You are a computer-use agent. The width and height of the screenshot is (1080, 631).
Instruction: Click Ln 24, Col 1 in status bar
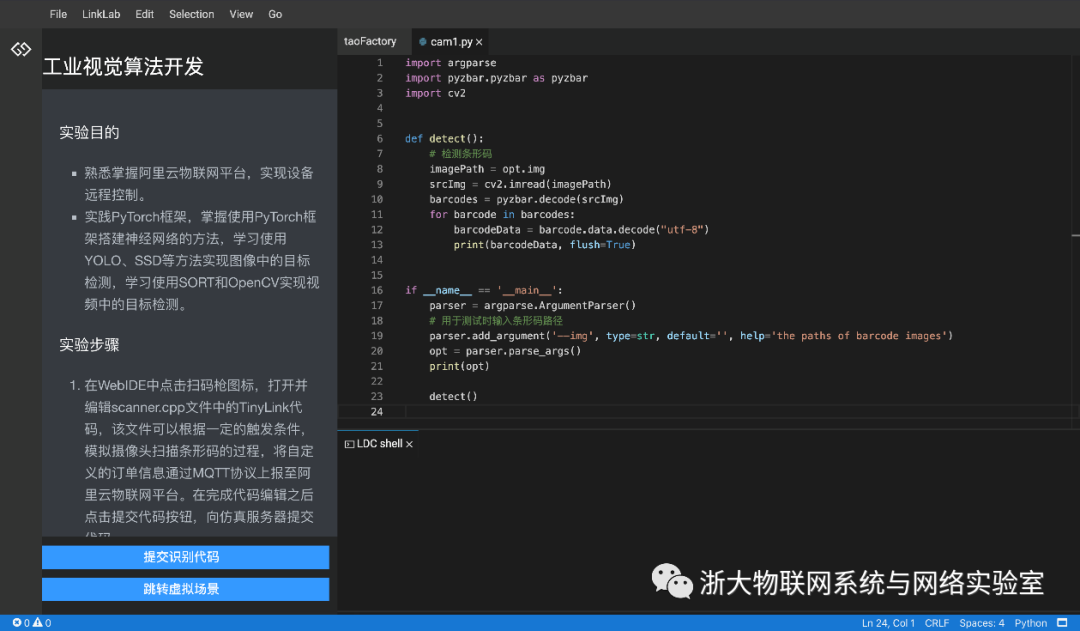(x=889, y=623)
